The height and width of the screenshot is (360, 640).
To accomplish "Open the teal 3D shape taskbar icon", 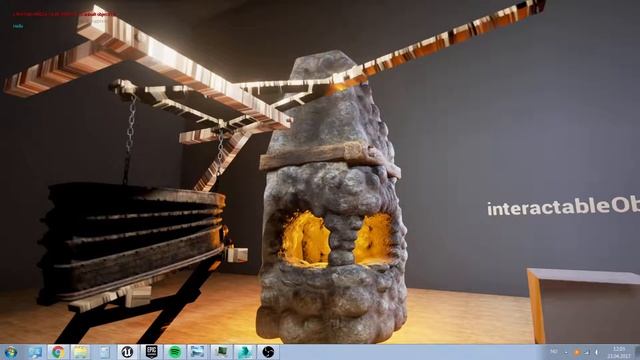I will point(244,352).
